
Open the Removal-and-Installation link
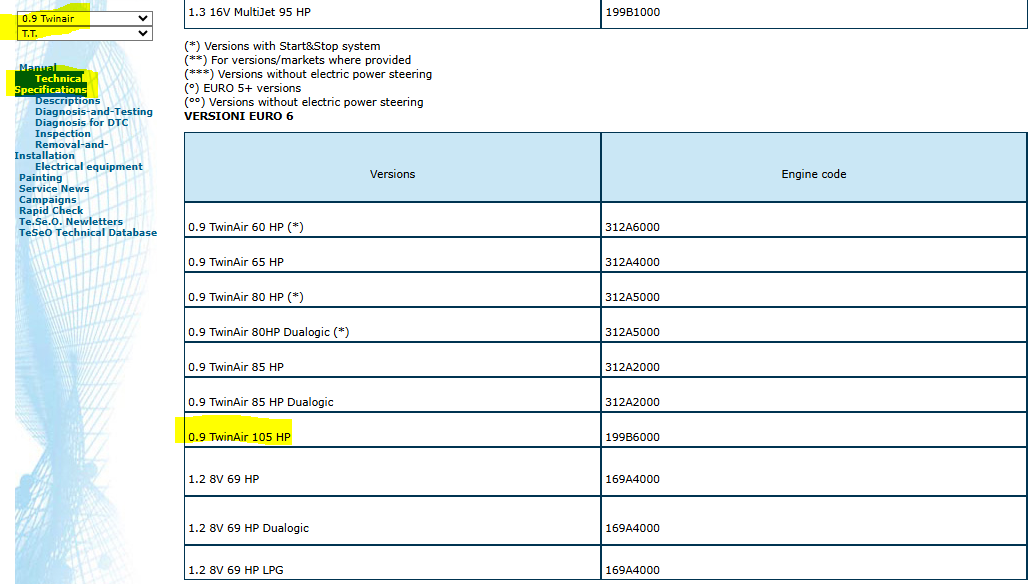tap(70, 145)
